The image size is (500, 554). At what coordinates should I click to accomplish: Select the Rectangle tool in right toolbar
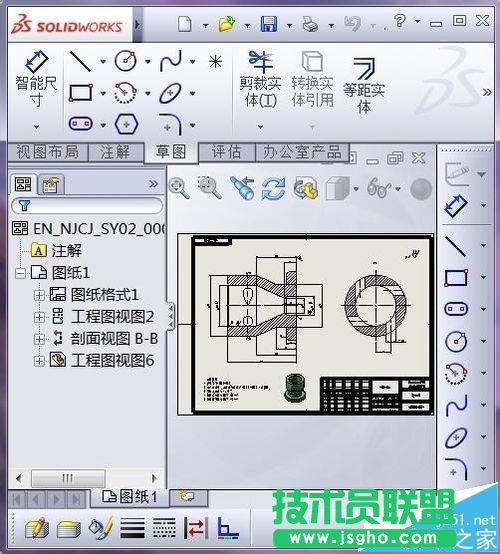point(456,278)
